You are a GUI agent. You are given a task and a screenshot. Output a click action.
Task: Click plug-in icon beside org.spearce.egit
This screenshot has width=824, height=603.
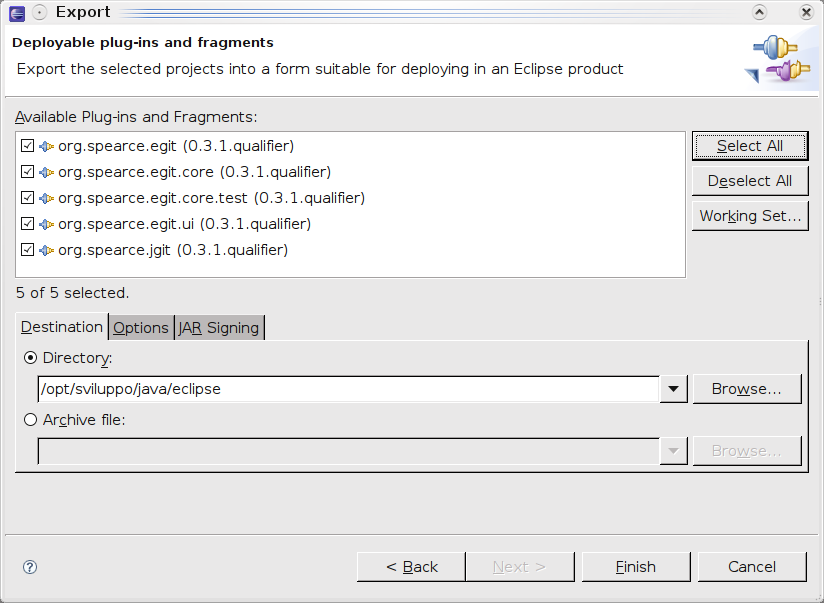click(46, 146)
